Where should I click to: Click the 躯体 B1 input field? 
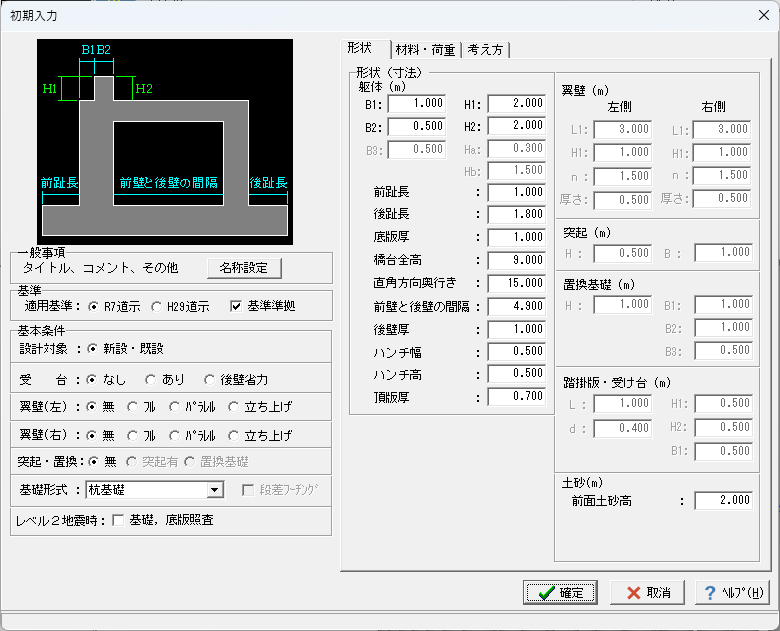[x=417, y=104]
